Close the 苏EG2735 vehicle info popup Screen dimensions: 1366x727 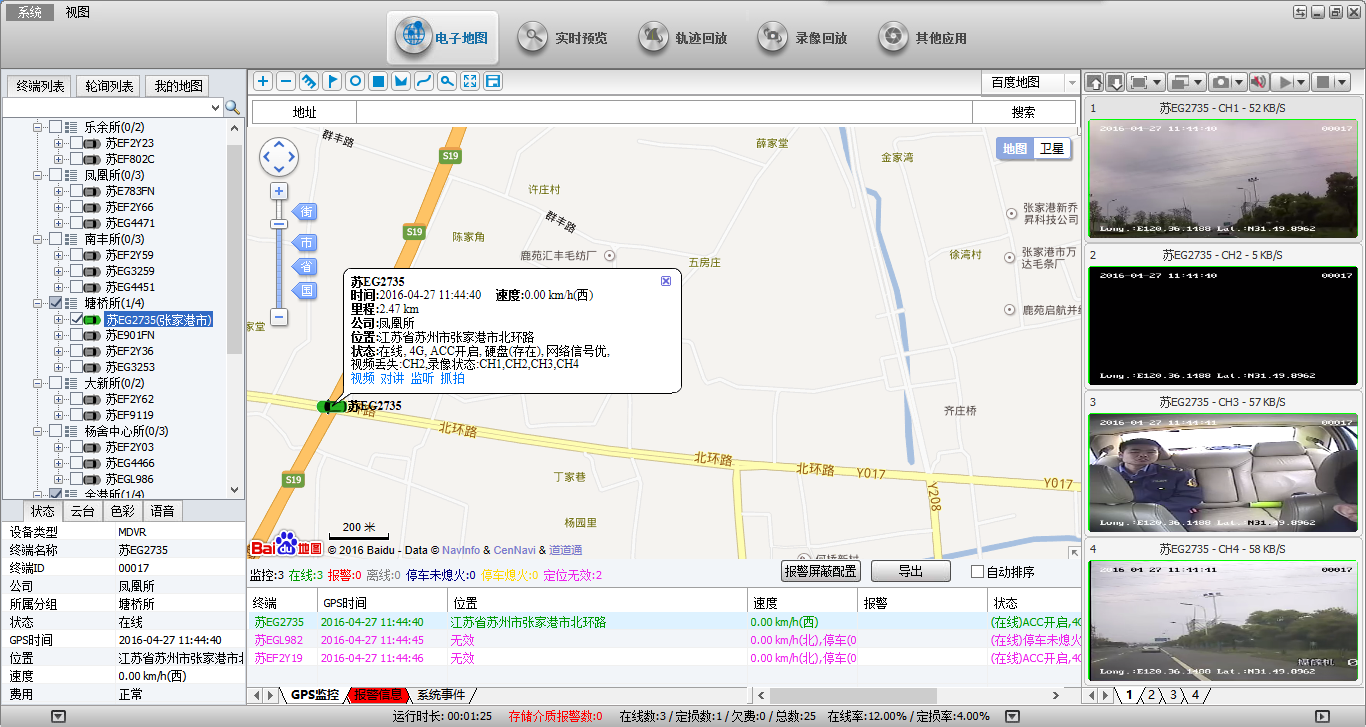click(666, 281)
